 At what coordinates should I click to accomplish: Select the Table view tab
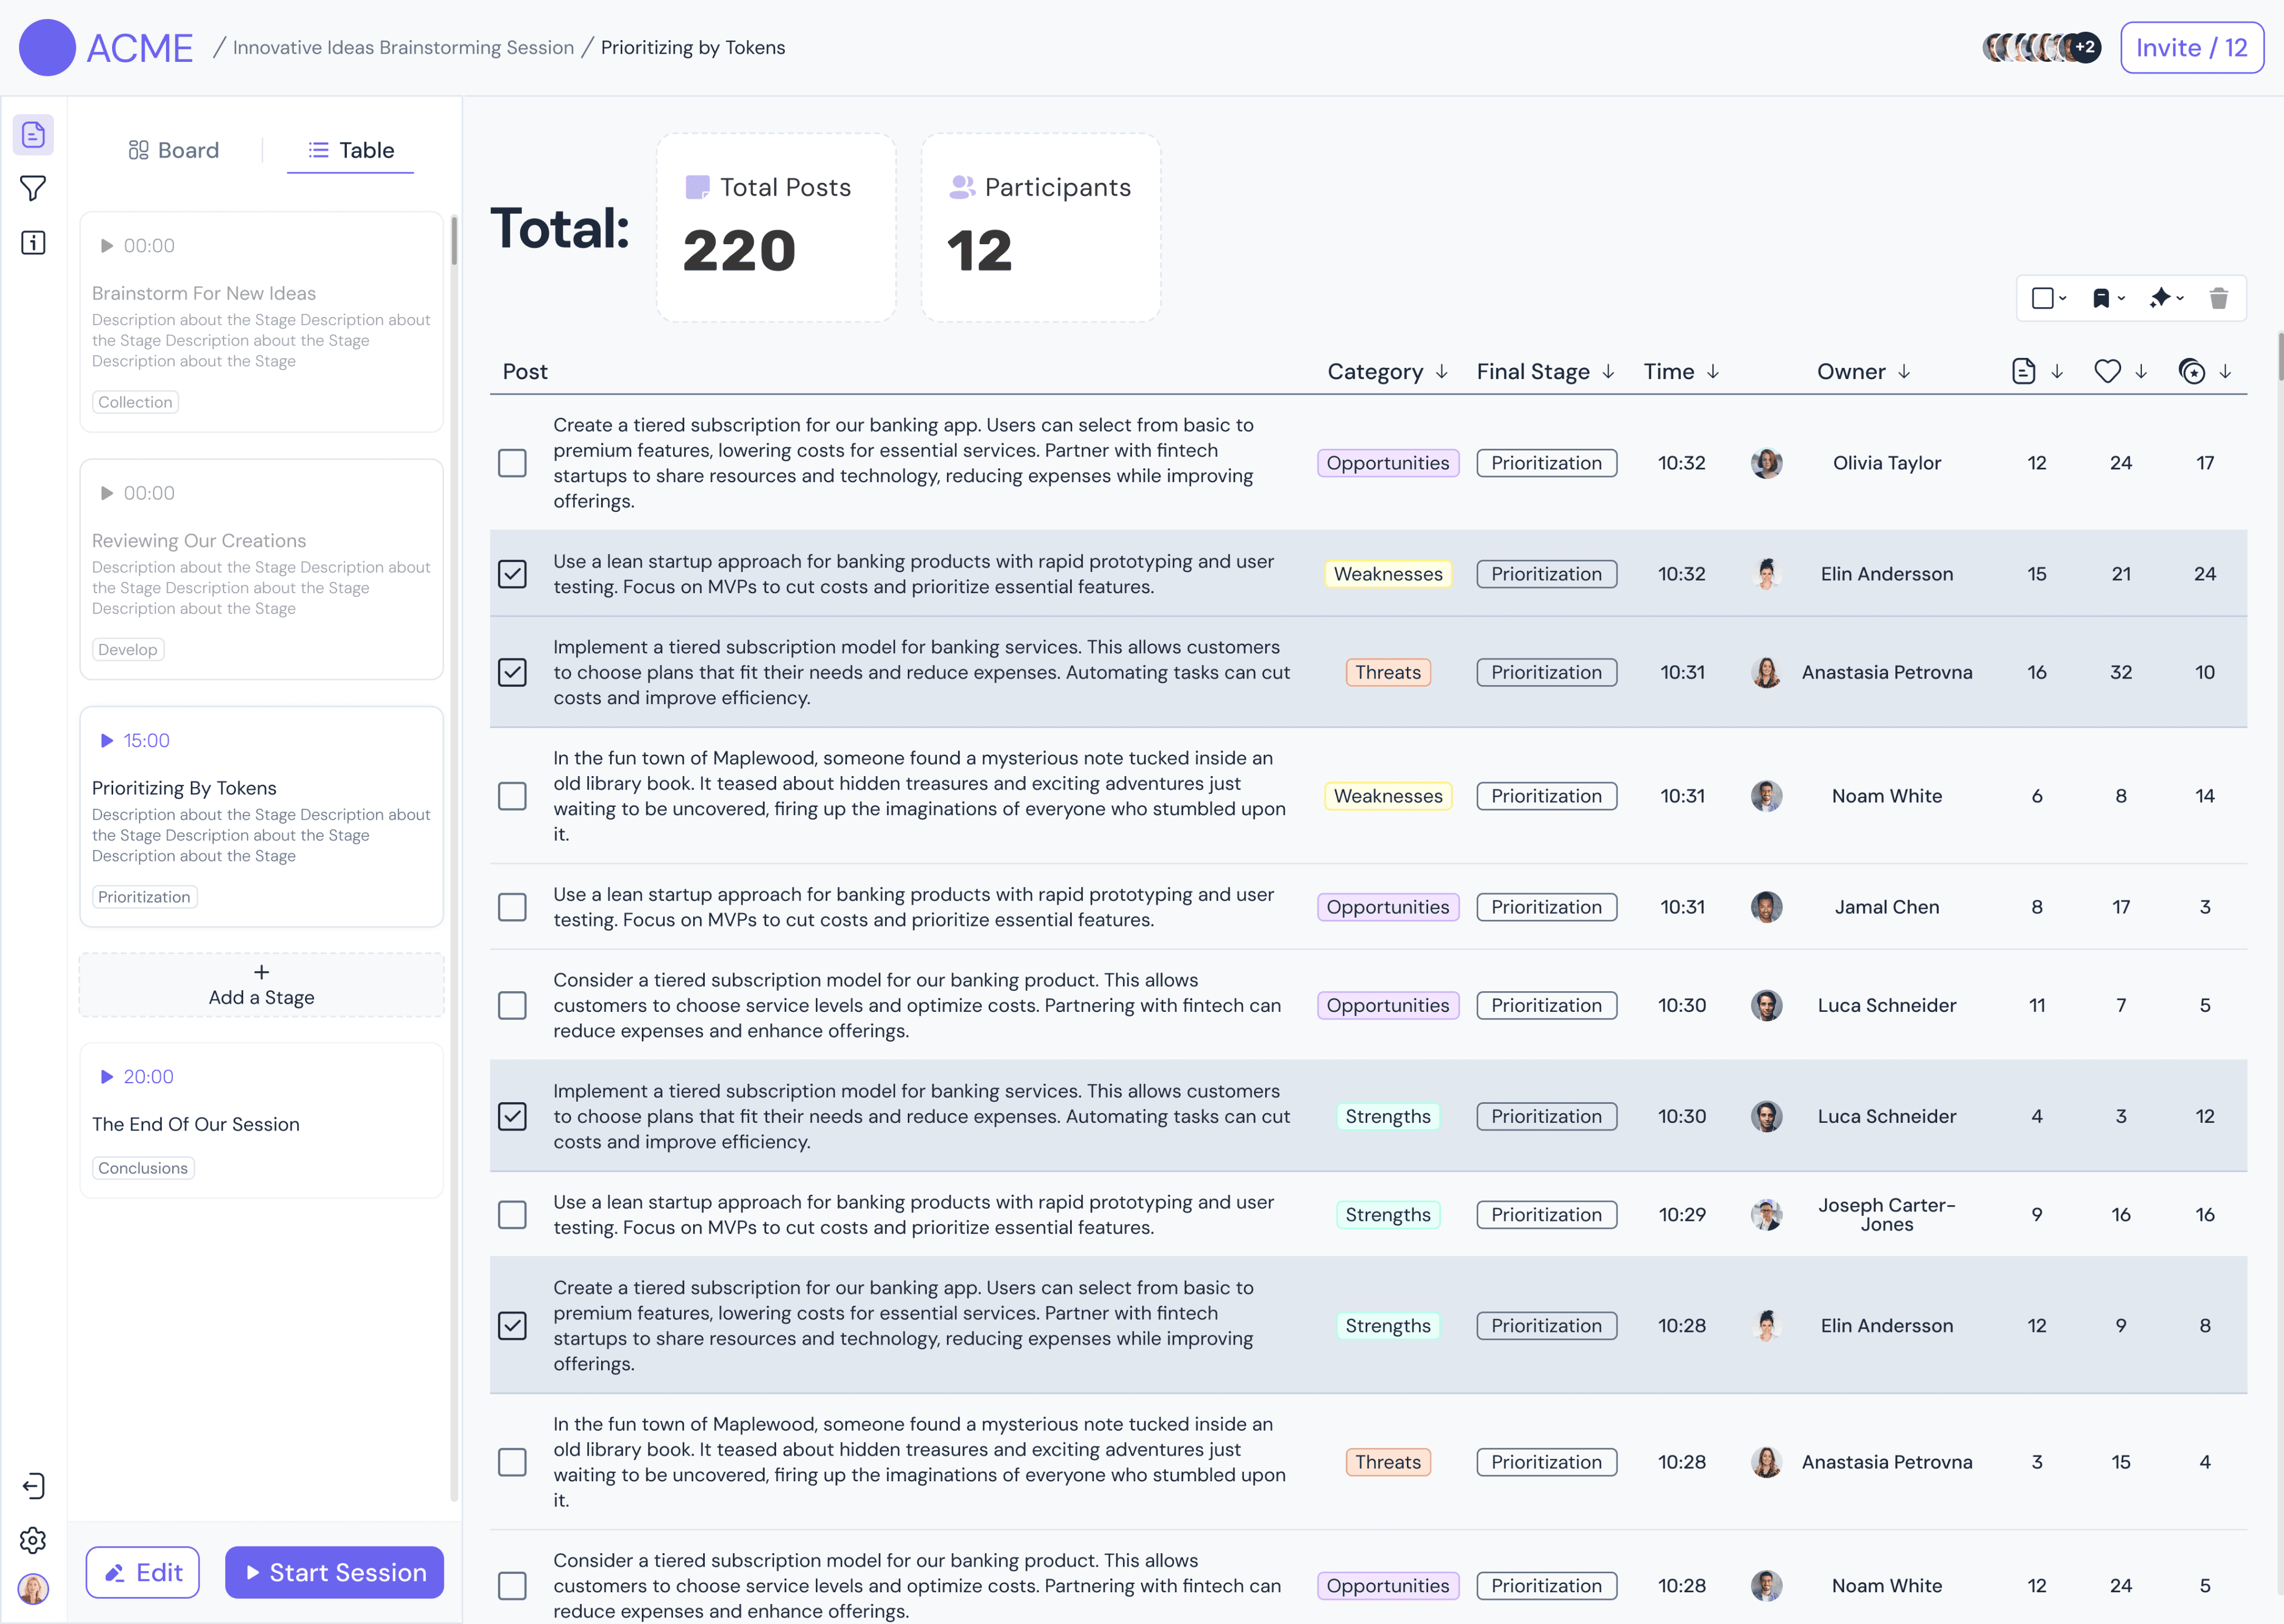coord(351,150)
